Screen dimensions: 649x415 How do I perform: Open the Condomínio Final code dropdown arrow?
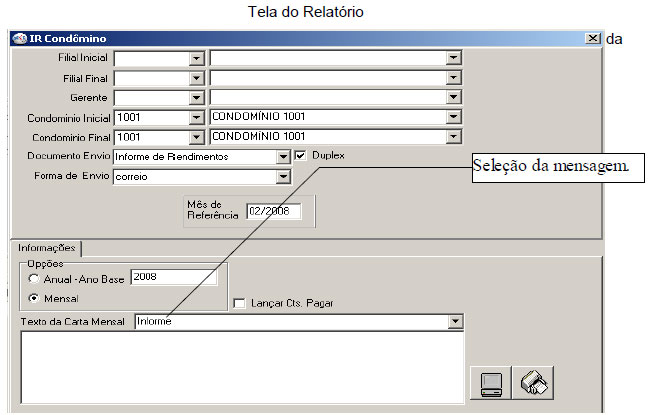[196, 137]
